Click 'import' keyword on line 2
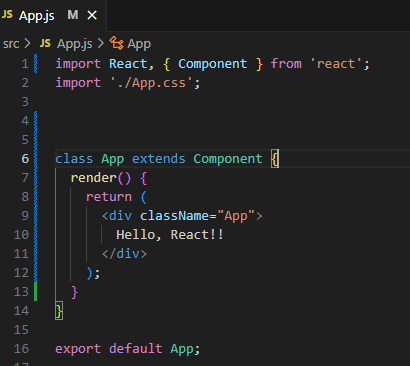Image resolution: width=410 pixels, height=366 pixels. point(78,83)
